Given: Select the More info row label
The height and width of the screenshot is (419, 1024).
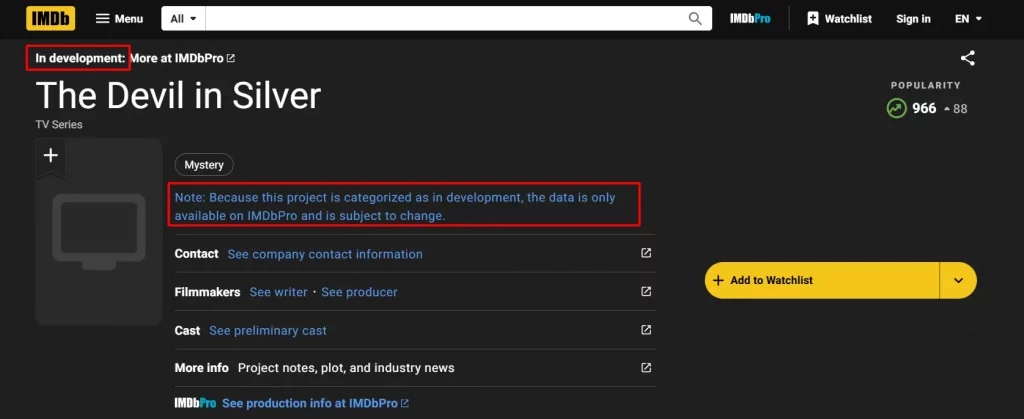Looking at the screenshot, I should pyautogui.click(x=202, y=368).
